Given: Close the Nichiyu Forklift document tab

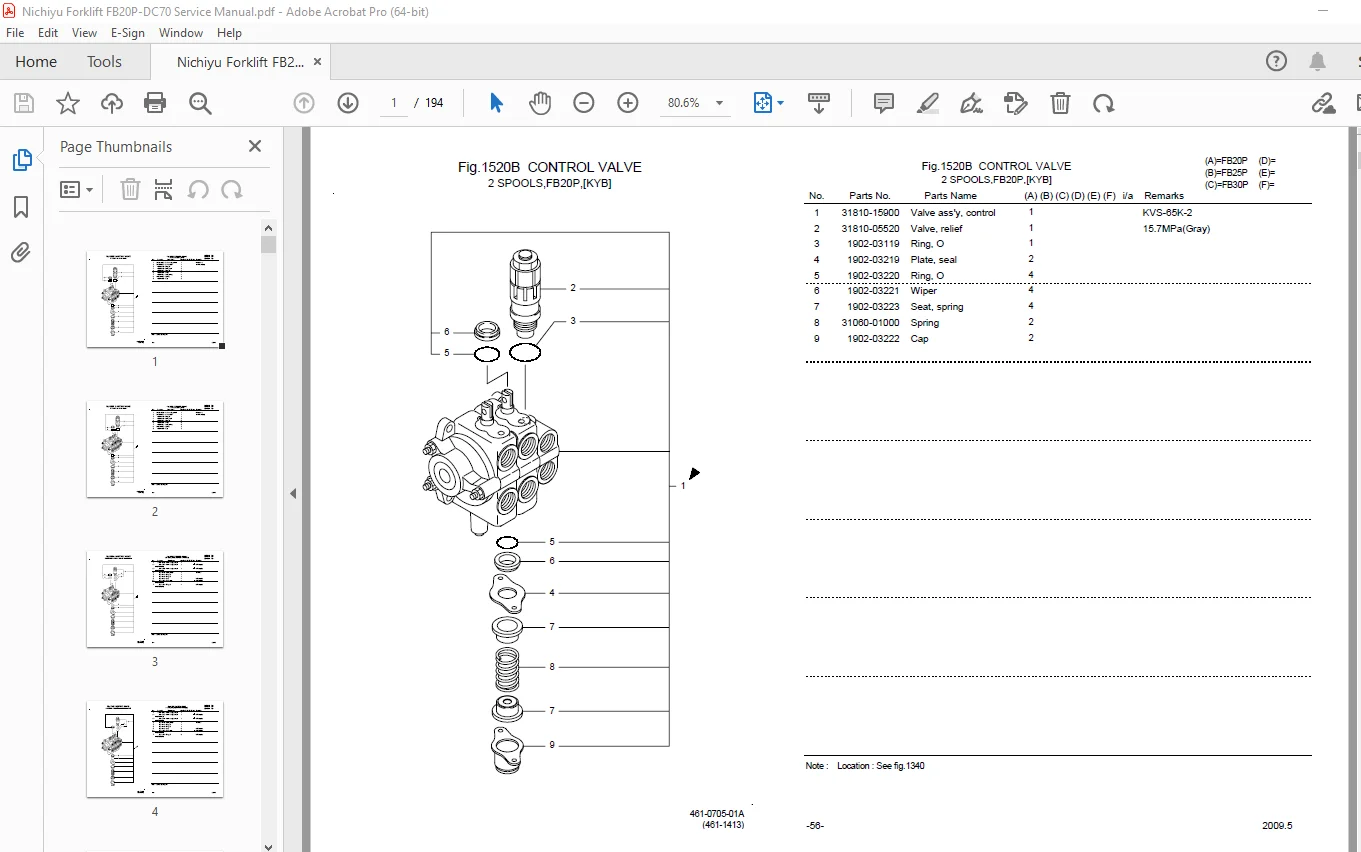Looking at the screenshot, I should 318,62.
